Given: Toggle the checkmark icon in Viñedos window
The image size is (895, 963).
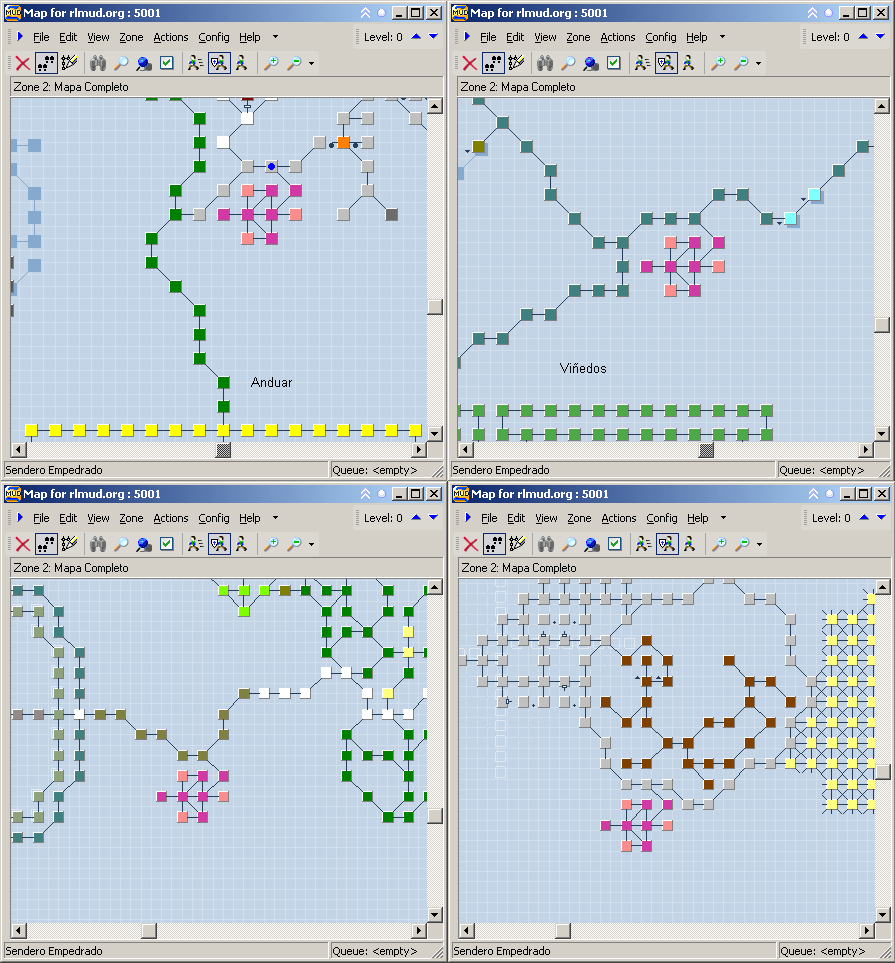Looking at the screenshot, I should [614, 63].
